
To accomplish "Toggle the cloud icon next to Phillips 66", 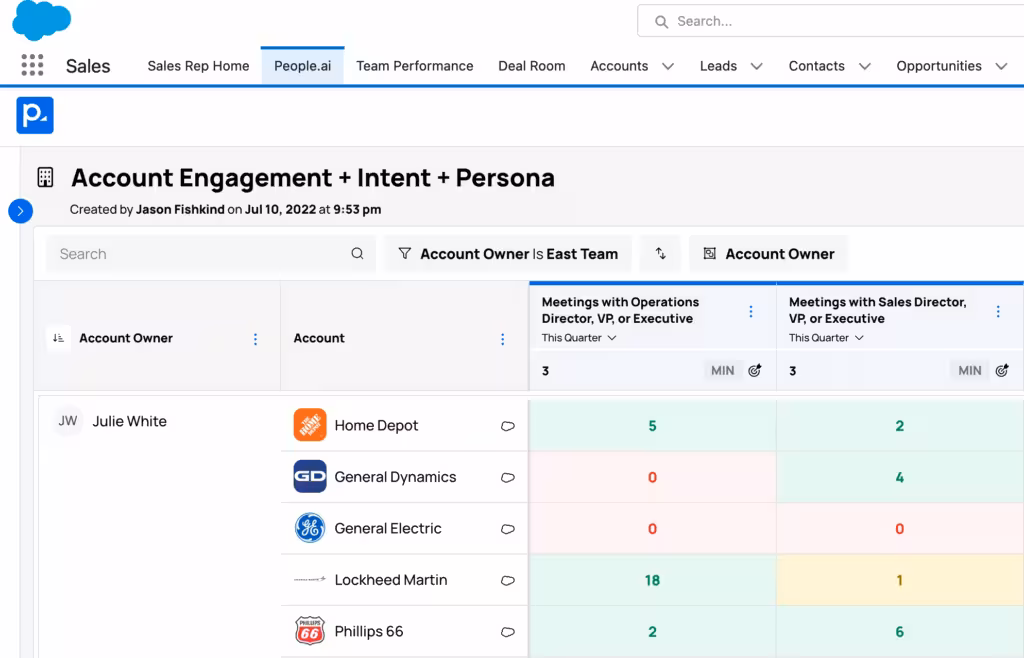I will (508, 632).
